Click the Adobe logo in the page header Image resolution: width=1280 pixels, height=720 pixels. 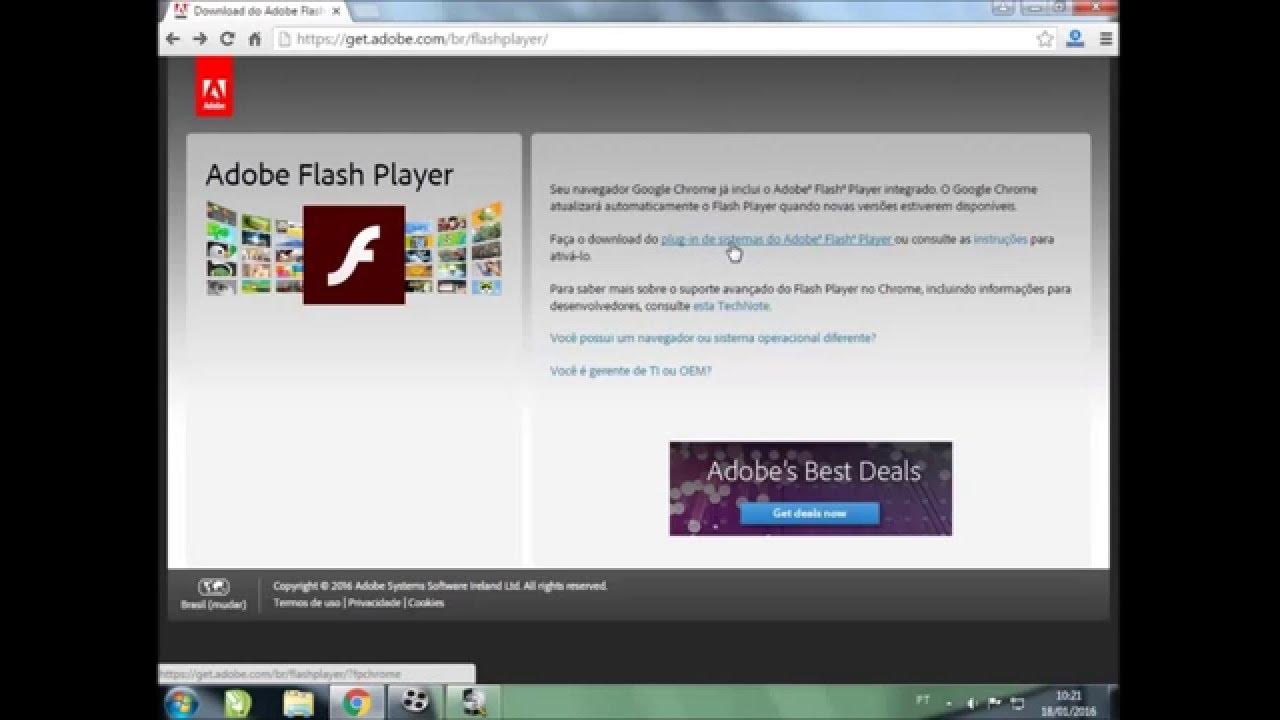coord(214,87)
